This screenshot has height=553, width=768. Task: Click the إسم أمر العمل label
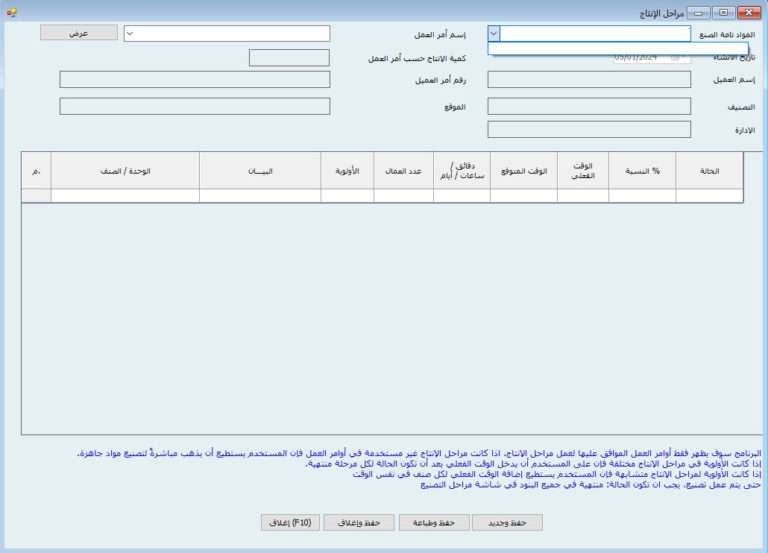pyautogui.click(x=440, y=35)
